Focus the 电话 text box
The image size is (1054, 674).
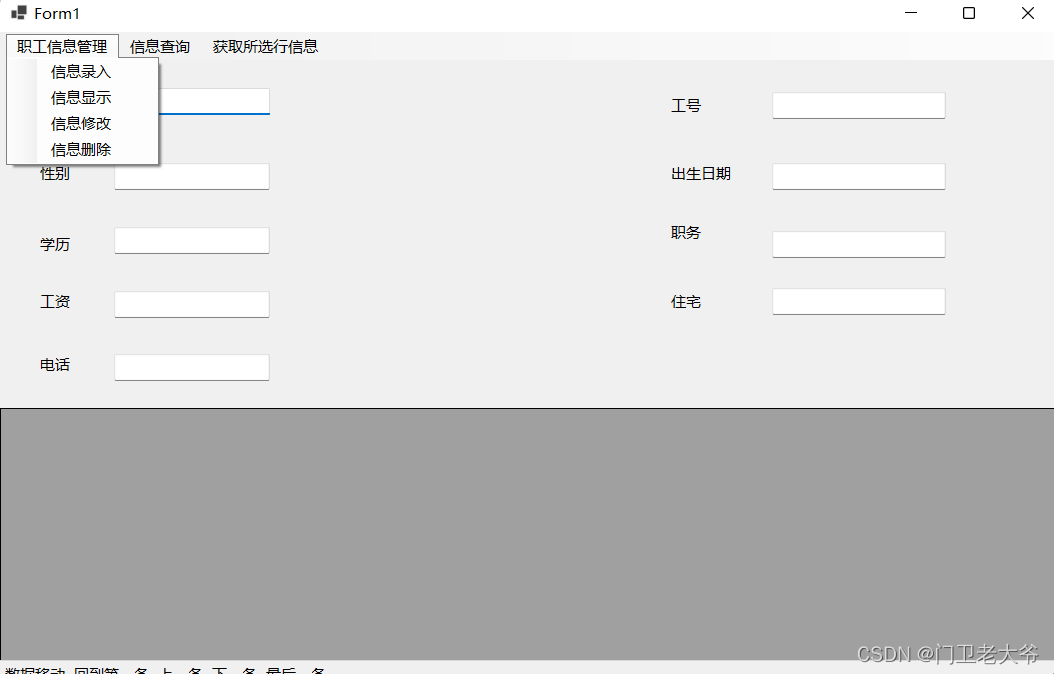coord(192,368)
